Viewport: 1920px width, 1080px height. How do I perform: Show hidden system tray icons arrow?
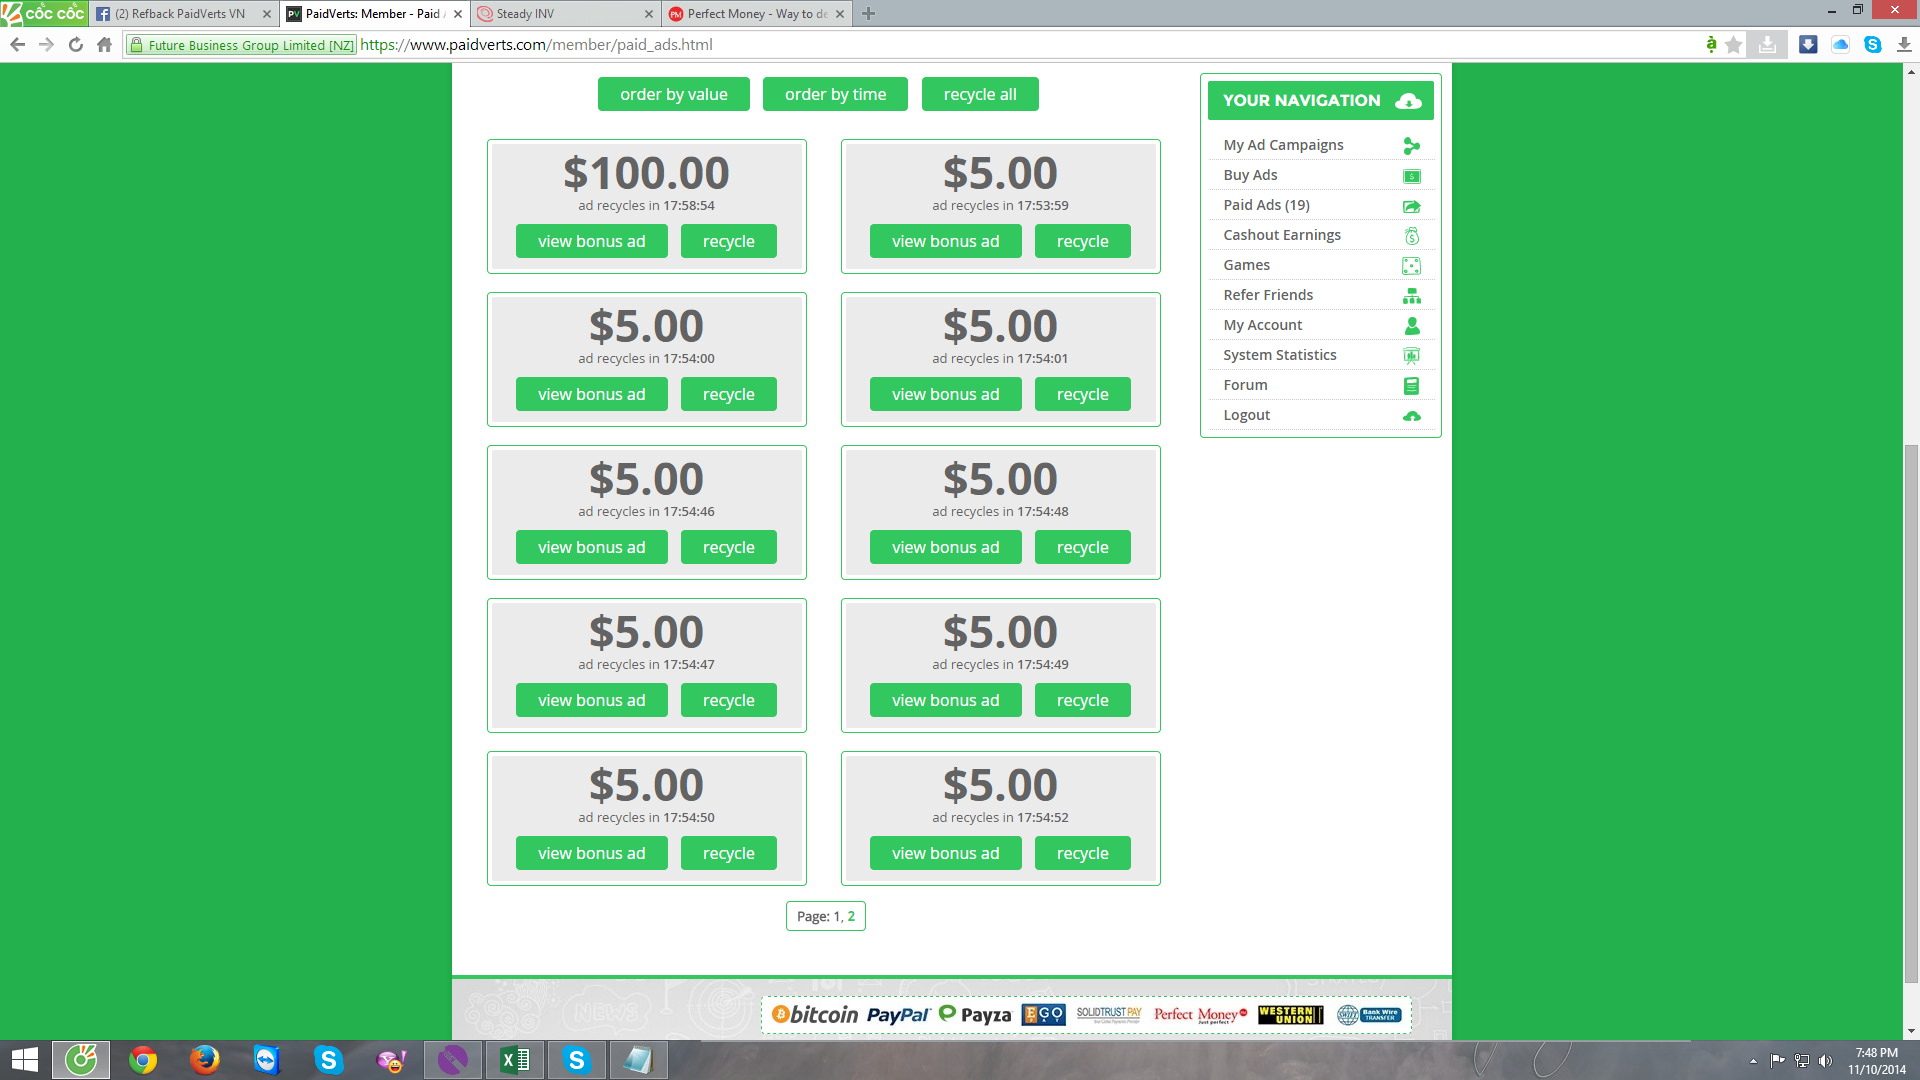pos(1753,1061)
